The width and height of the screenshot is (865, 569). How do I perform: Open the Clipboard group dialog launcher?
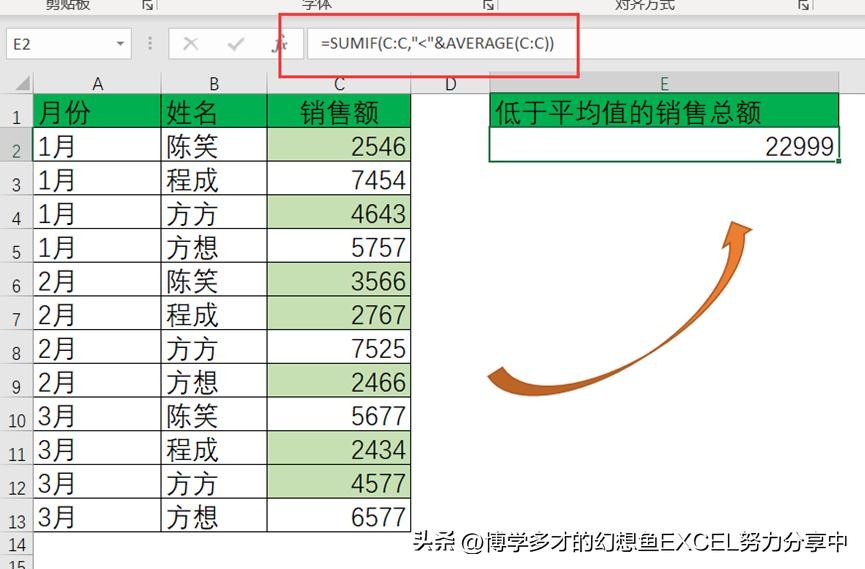pyautogui.click(x=148, y=5)
